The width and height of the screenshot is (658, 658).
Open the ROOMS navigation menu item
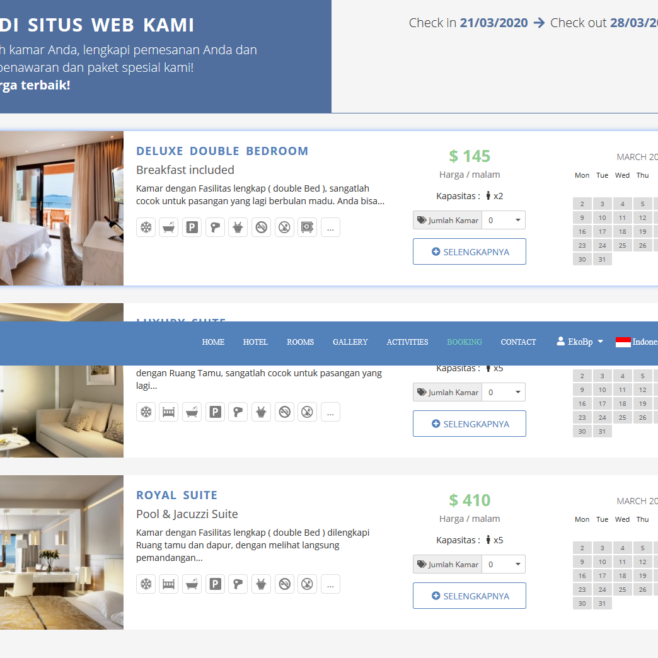pos(300,342)
